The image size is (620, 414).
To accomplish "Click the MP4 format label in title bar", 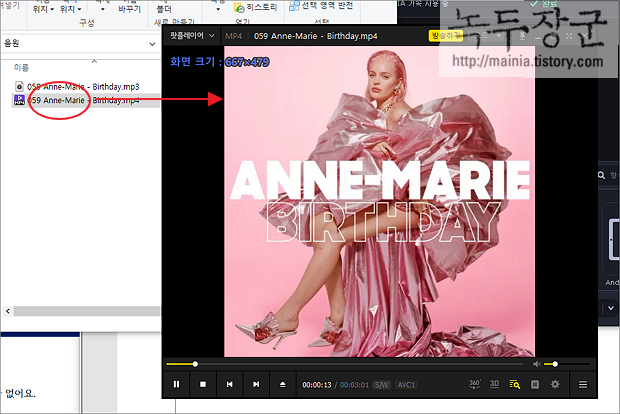I will 233,36.
